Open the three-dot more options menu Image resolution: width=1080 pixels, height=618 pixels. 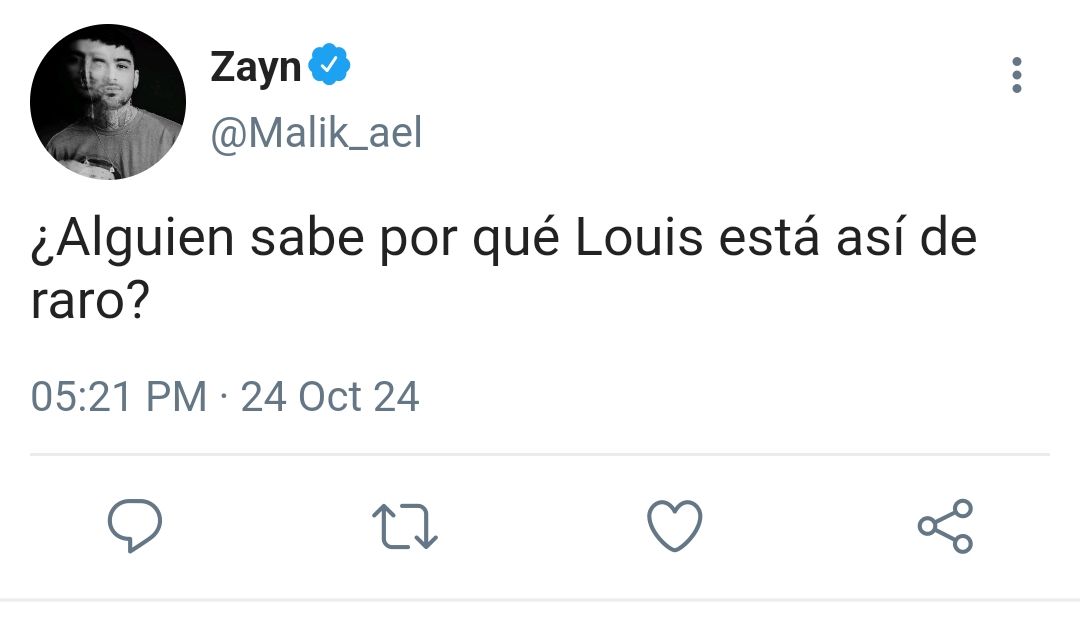(x=1017, y=75)
